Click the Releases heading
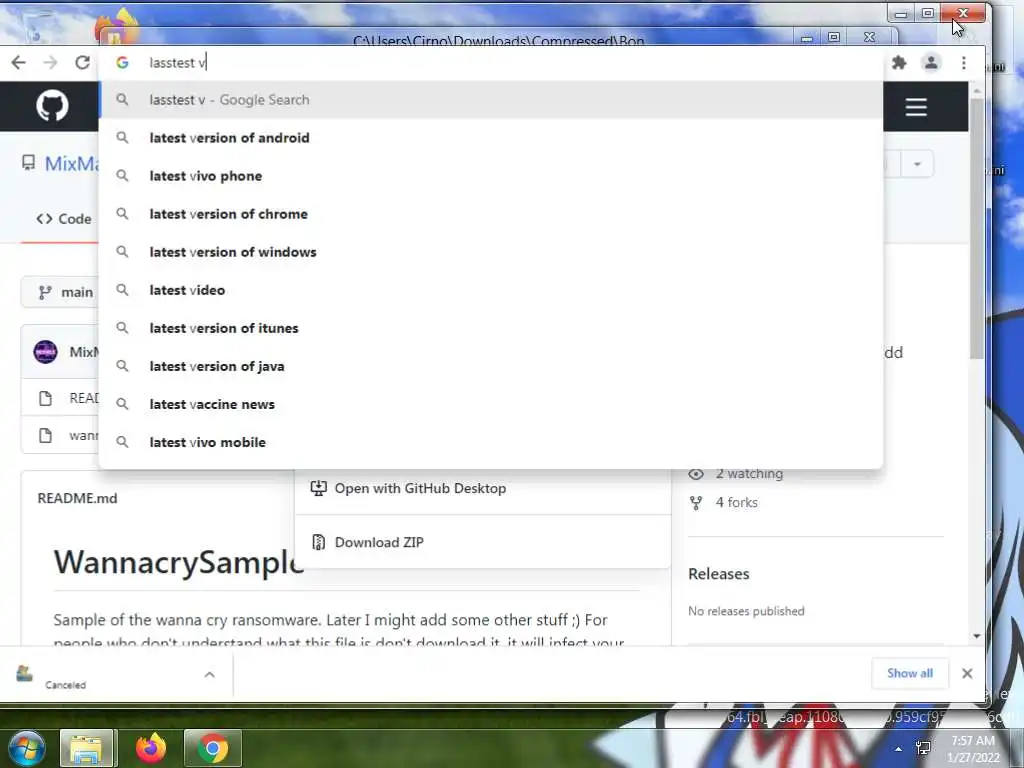The image size is (1024, 768). pyautogui.click(x=718, y=574)
